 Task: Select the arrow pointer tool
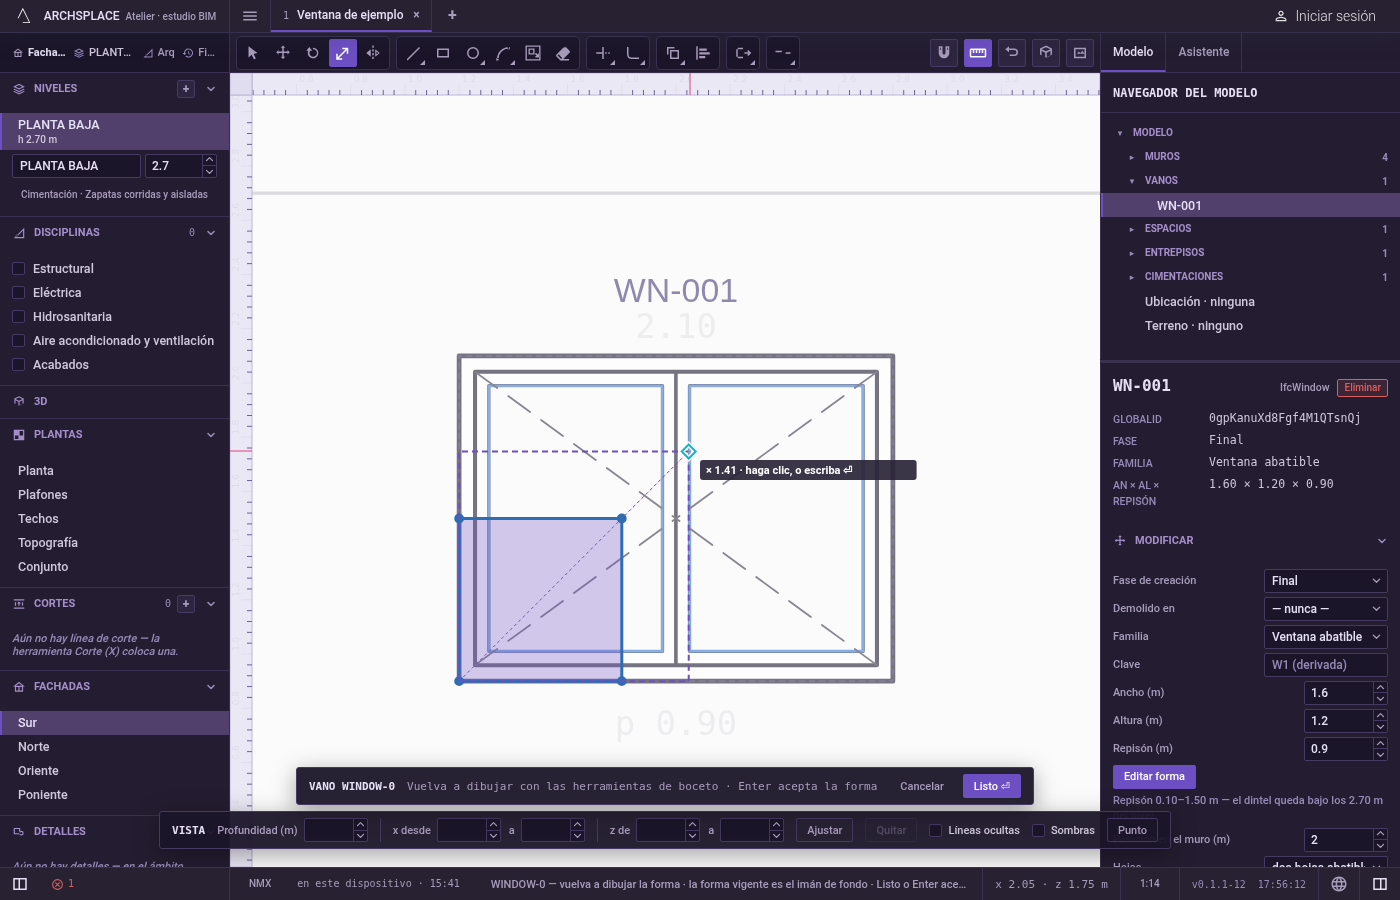[x=252, y=53]
